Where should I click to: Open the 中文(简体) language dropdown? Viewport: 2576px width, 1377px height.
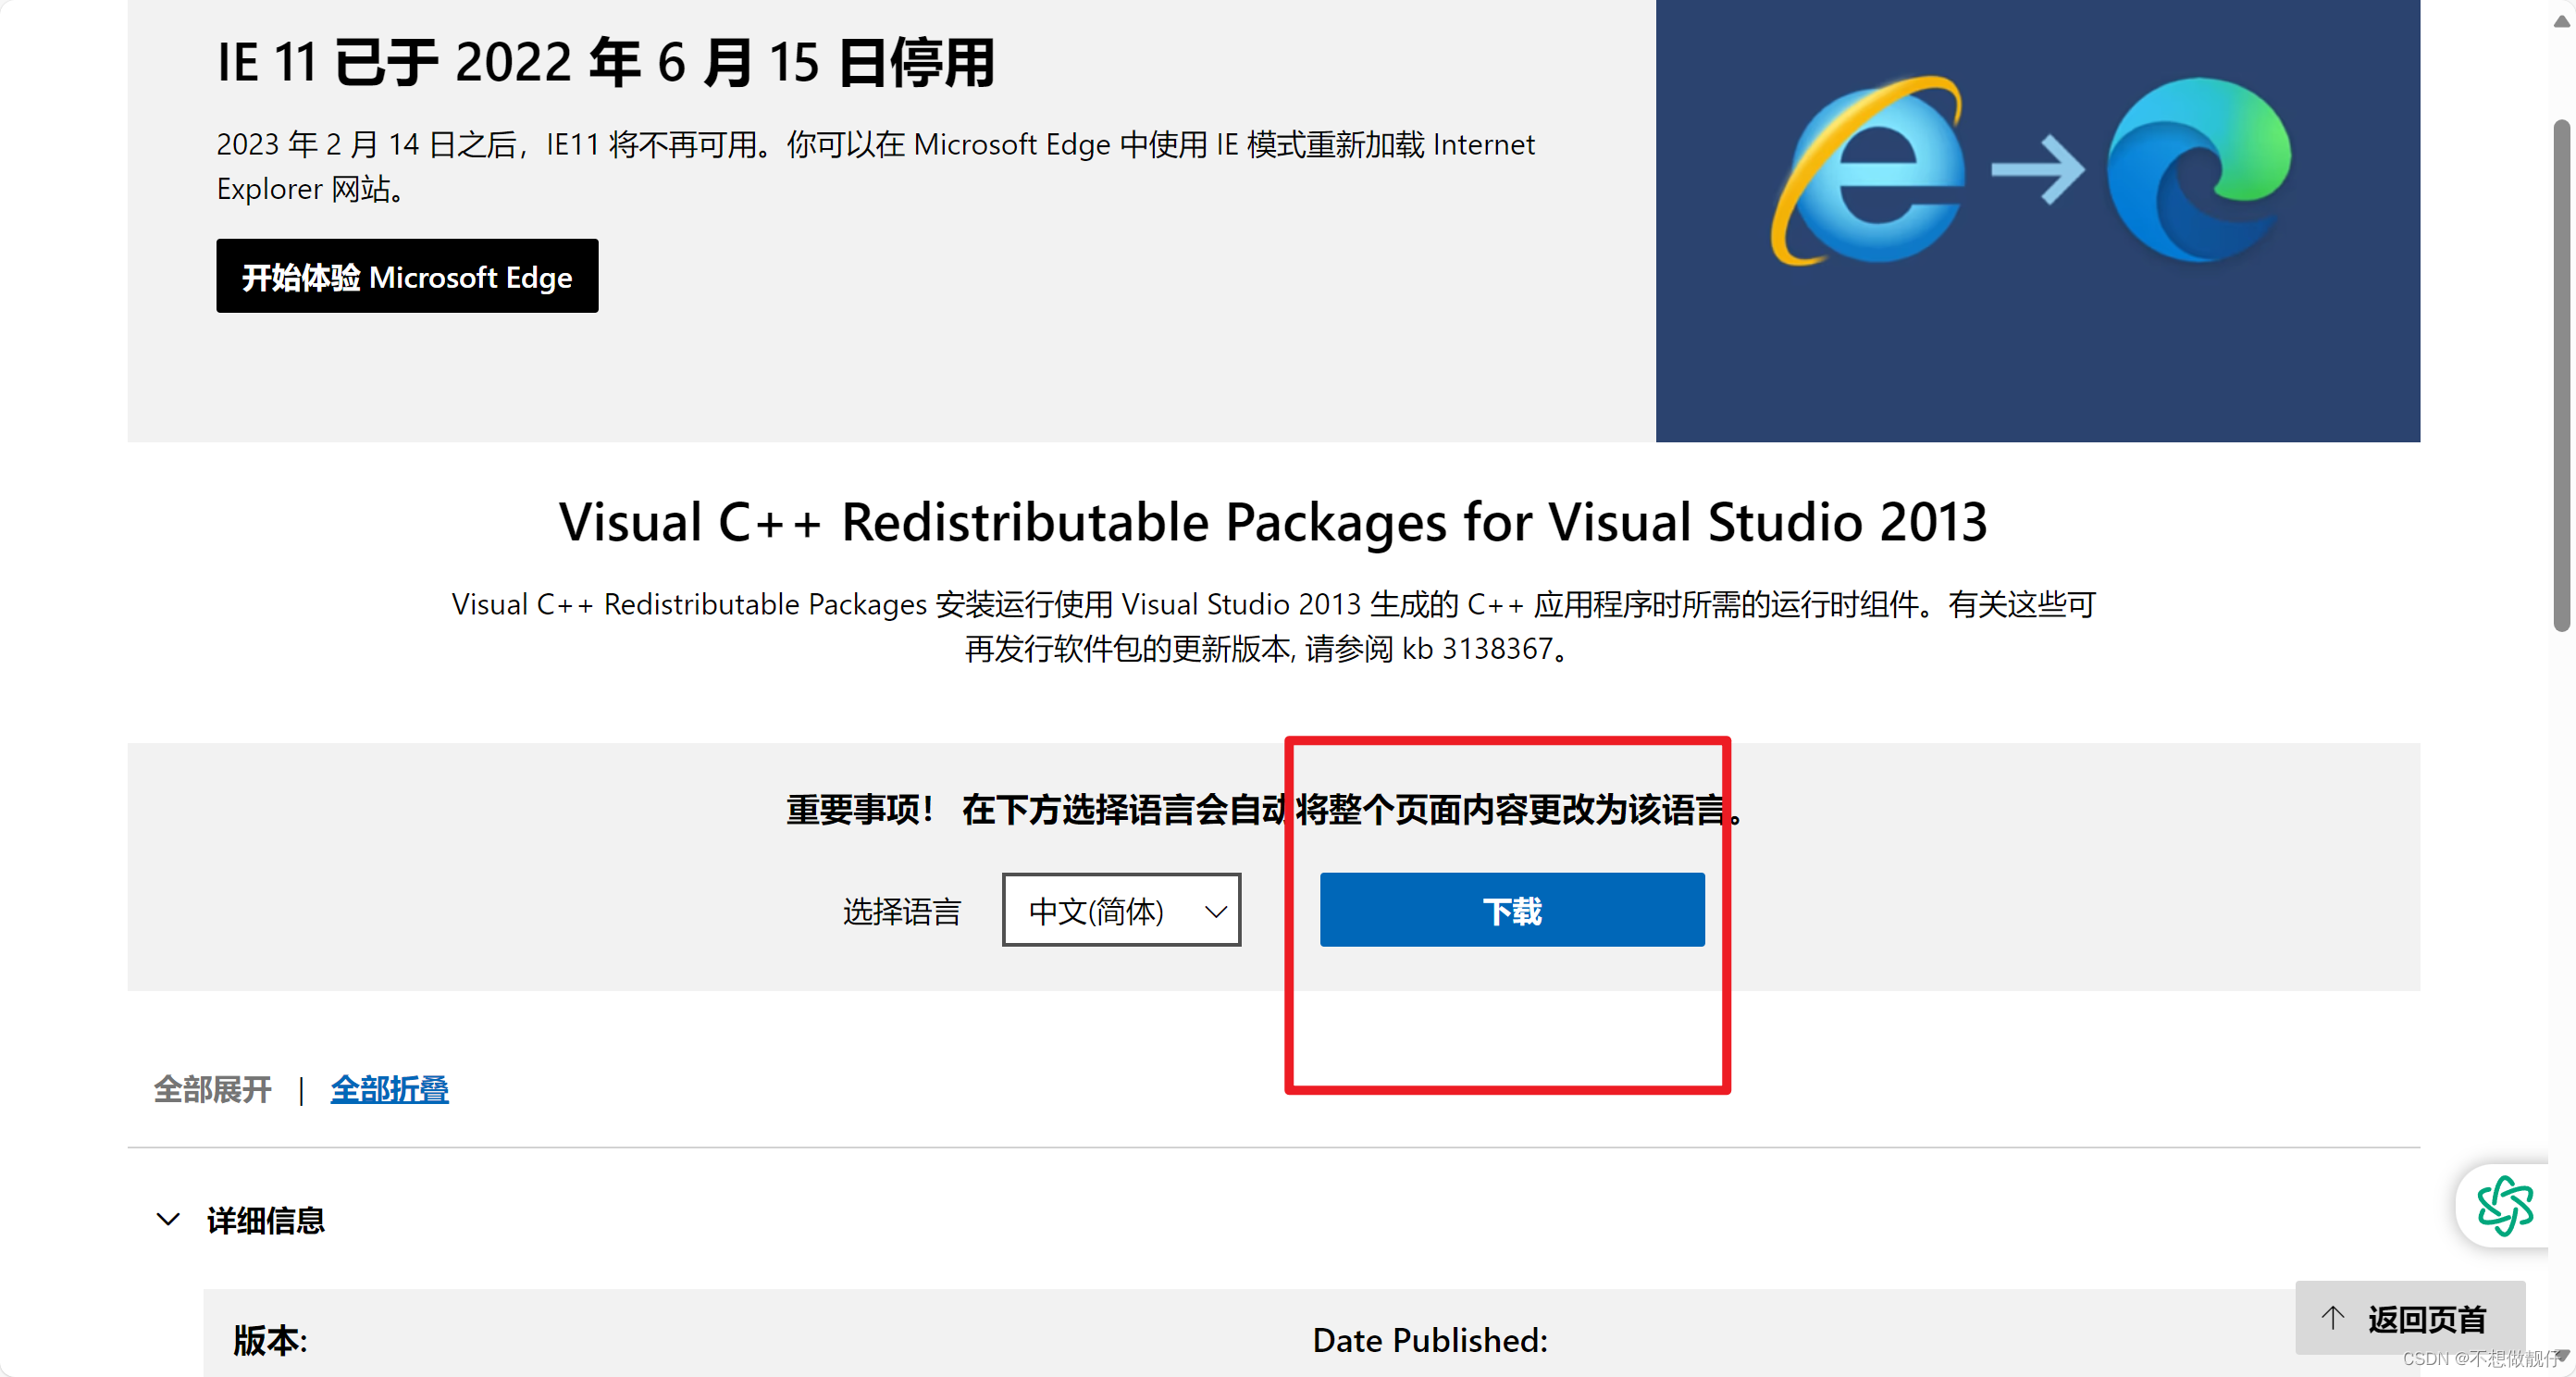[x=1121, y=910]
